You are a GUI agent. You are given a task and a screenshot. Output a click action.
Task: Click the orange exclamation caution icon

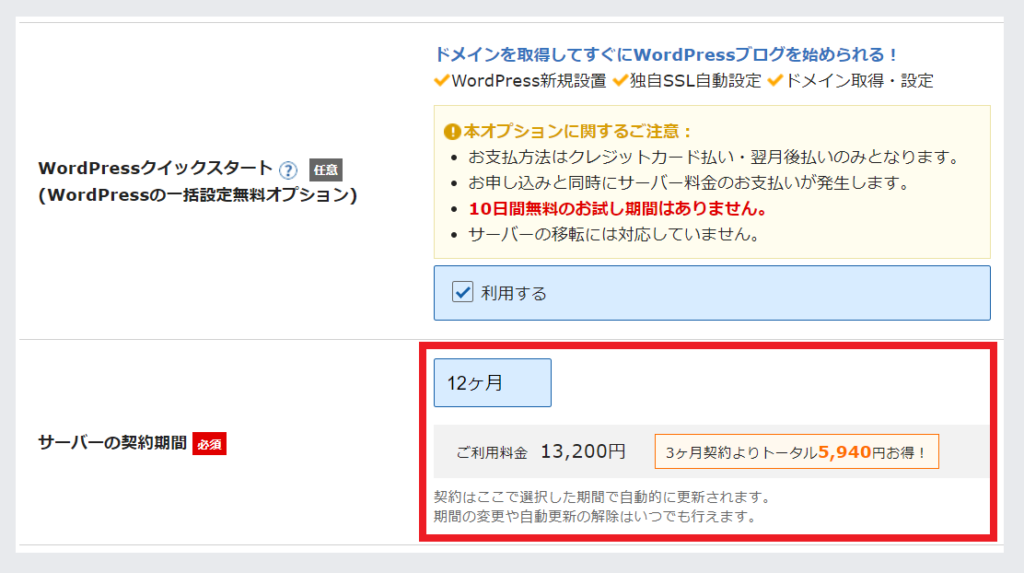pyautogui.click(x=452, y=132)
